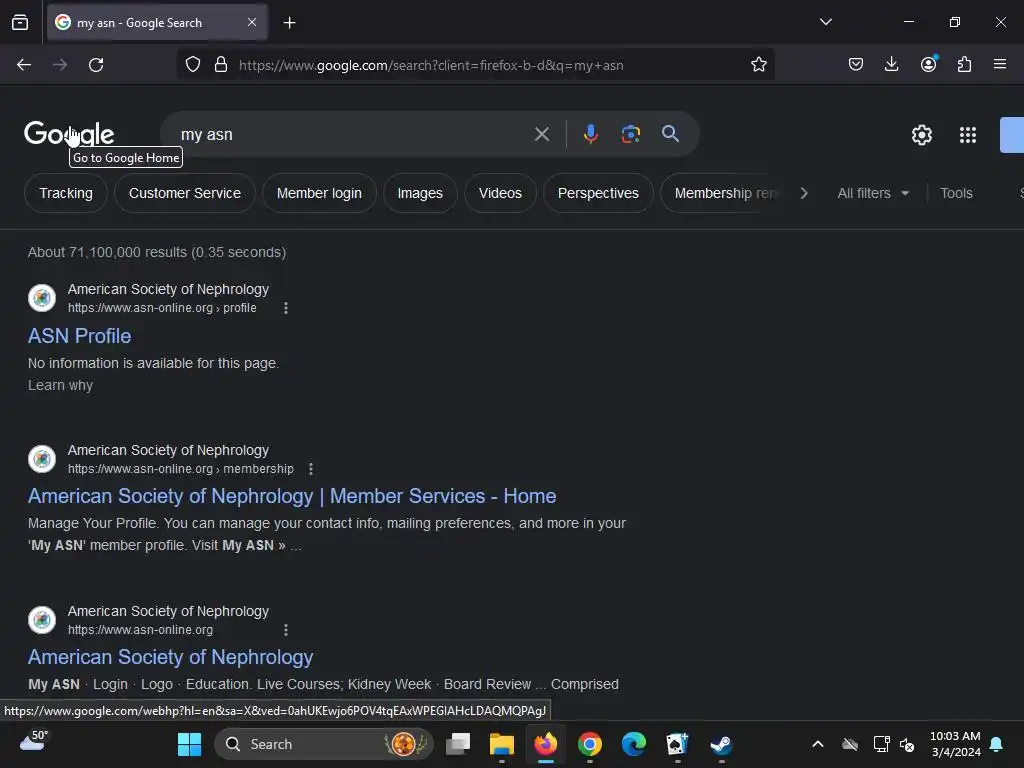
Task: Open Firefox recent browsing view icon
Action: (x=20, y=22)
